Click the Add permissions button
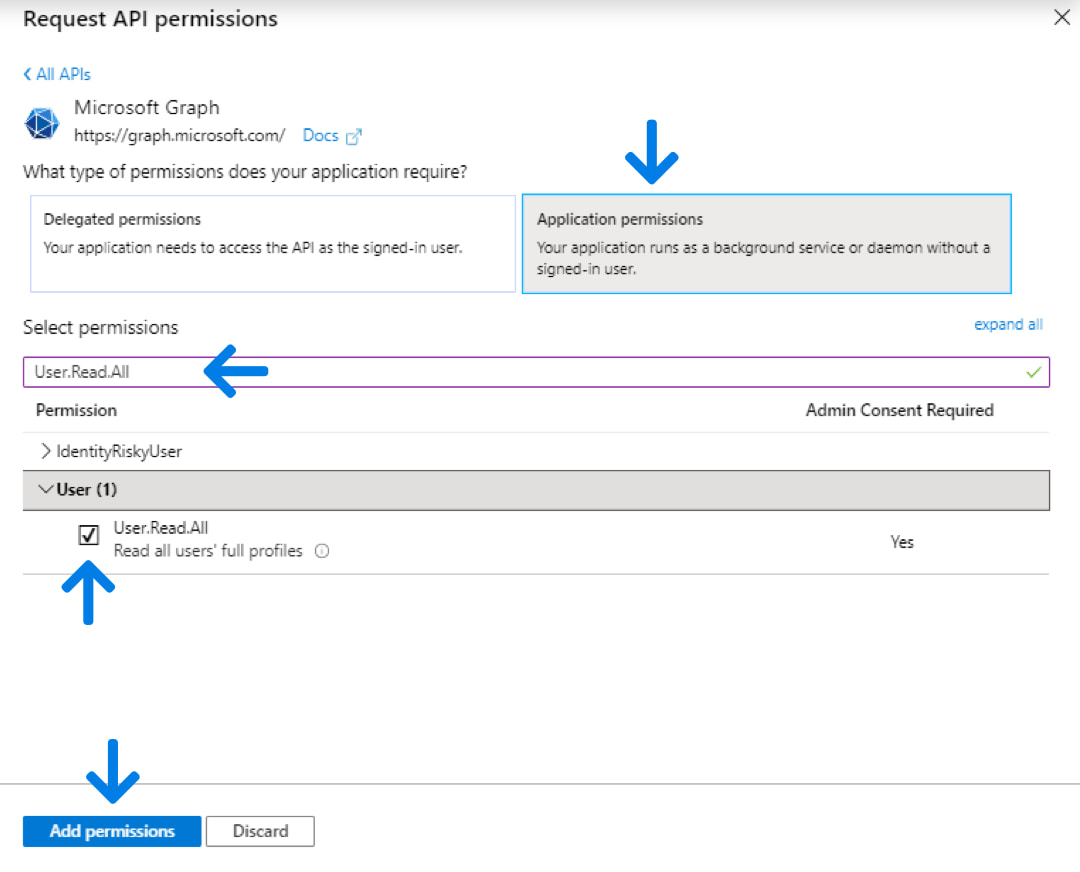Image resolution: width=1080 pixels, height=872 pixels. (112, 831)
